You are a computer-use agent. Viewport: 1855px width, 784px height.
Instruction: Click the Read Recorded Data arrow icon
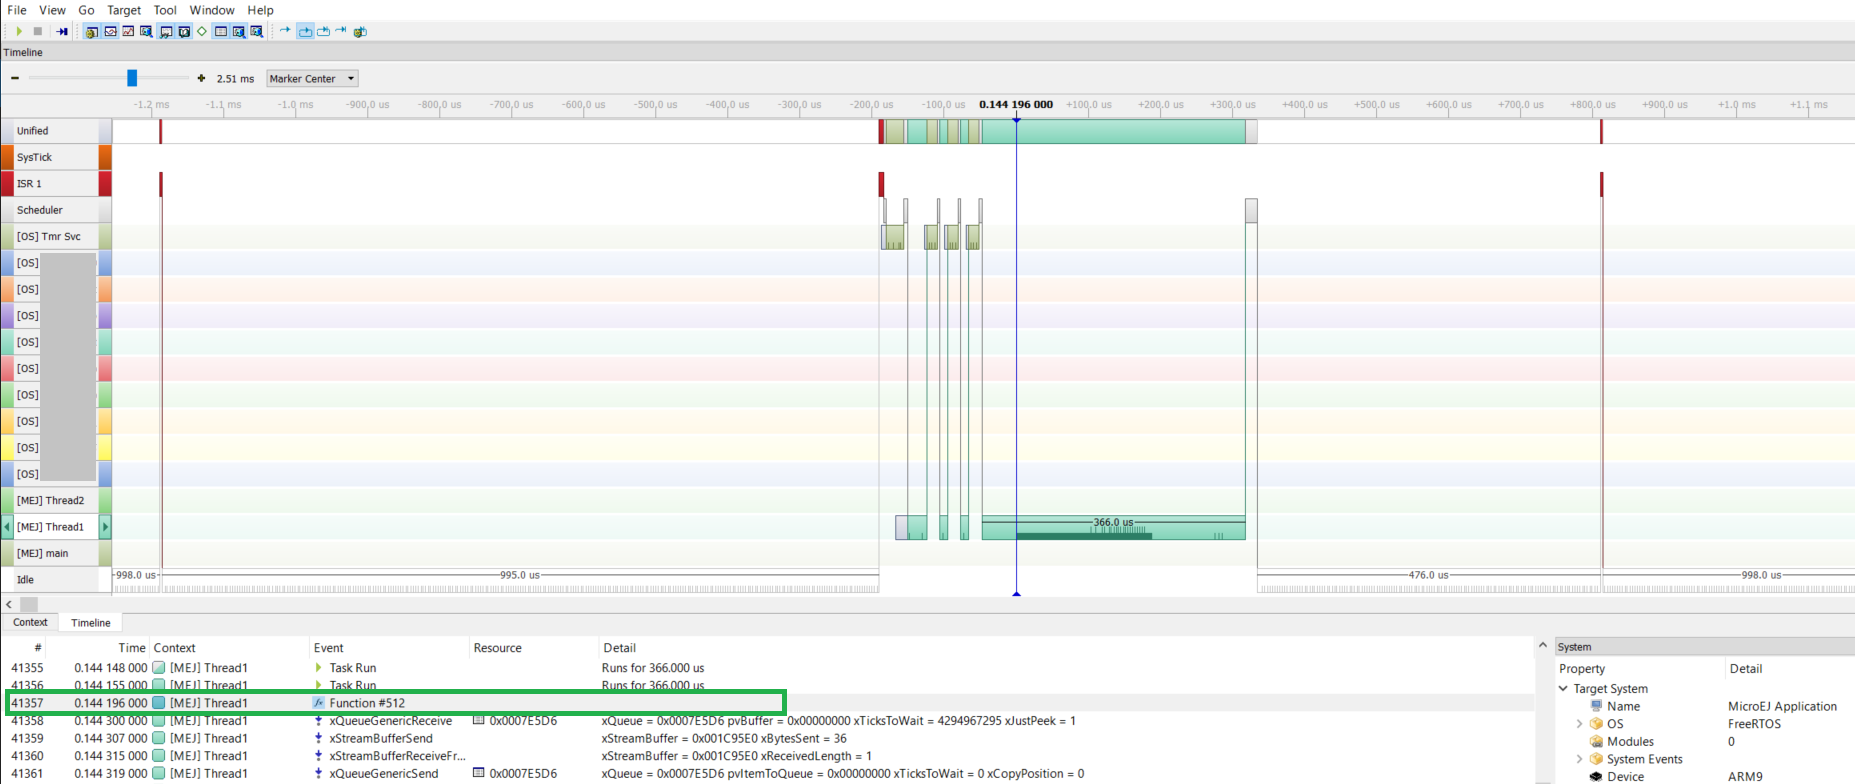point(62,31)
